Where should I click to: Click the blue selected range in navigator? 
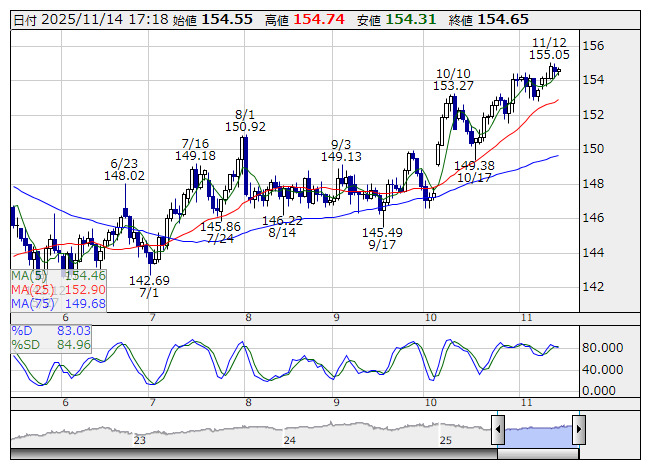tap(538, 436)
